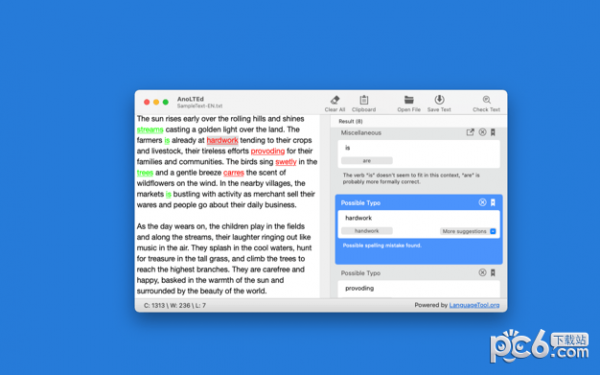Save the text using the Save Text icon
Viewport: 600px width, 375px height.
(x=439, y=100)
